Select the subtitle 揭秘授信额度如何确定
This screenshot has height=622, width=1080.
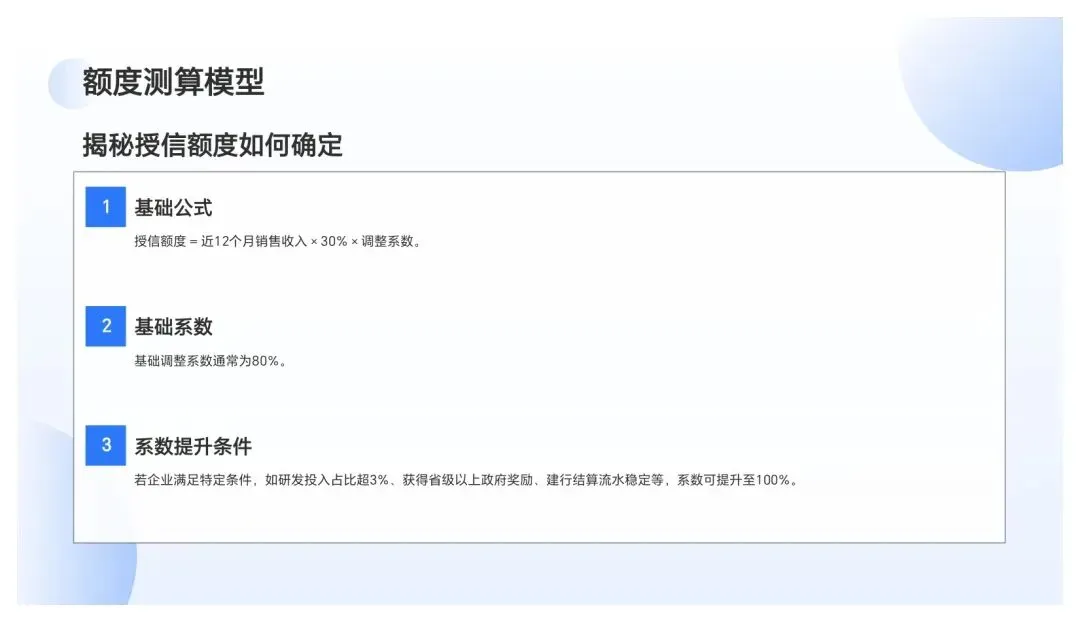[212, 145]
